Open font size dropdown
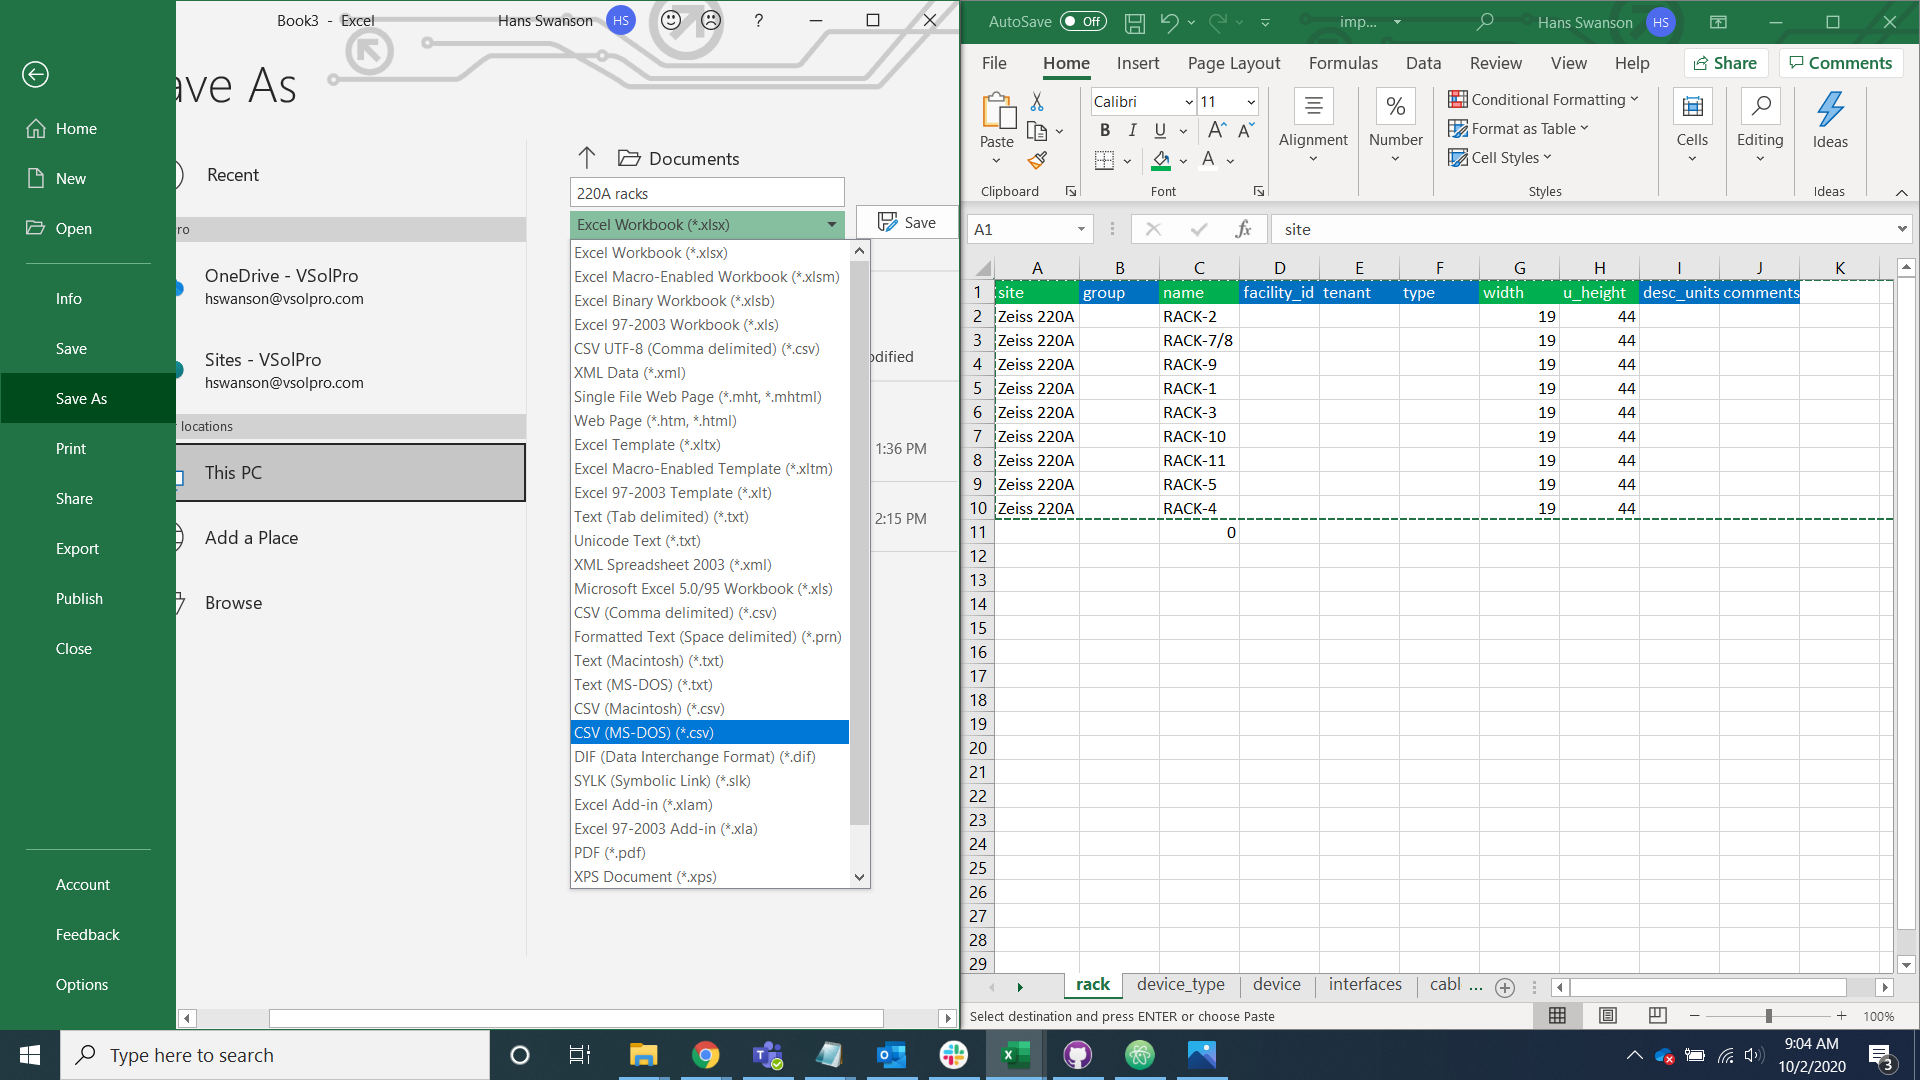 [x=1250, y=102]
